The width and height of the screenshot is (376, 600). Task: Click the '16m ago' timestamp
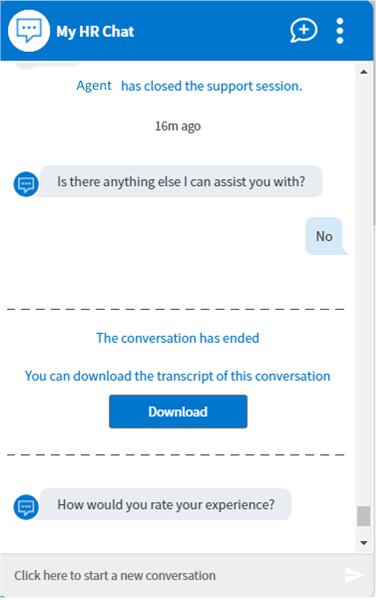click(178, 126)
